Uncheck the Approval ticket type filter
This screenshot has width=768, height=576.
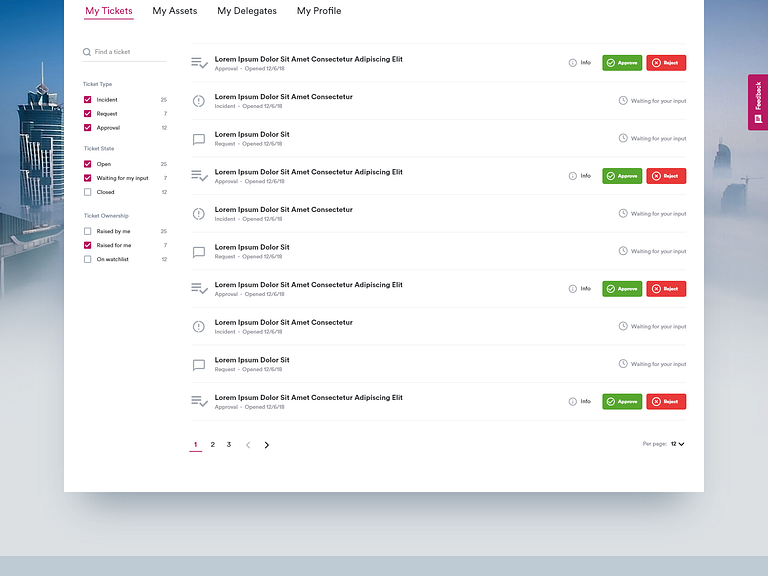point(88,128)
